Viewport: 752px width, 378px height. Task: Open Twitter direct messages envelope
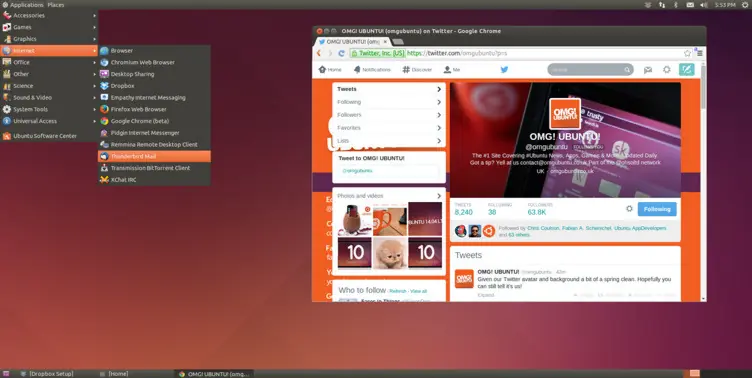pos(648,70)
